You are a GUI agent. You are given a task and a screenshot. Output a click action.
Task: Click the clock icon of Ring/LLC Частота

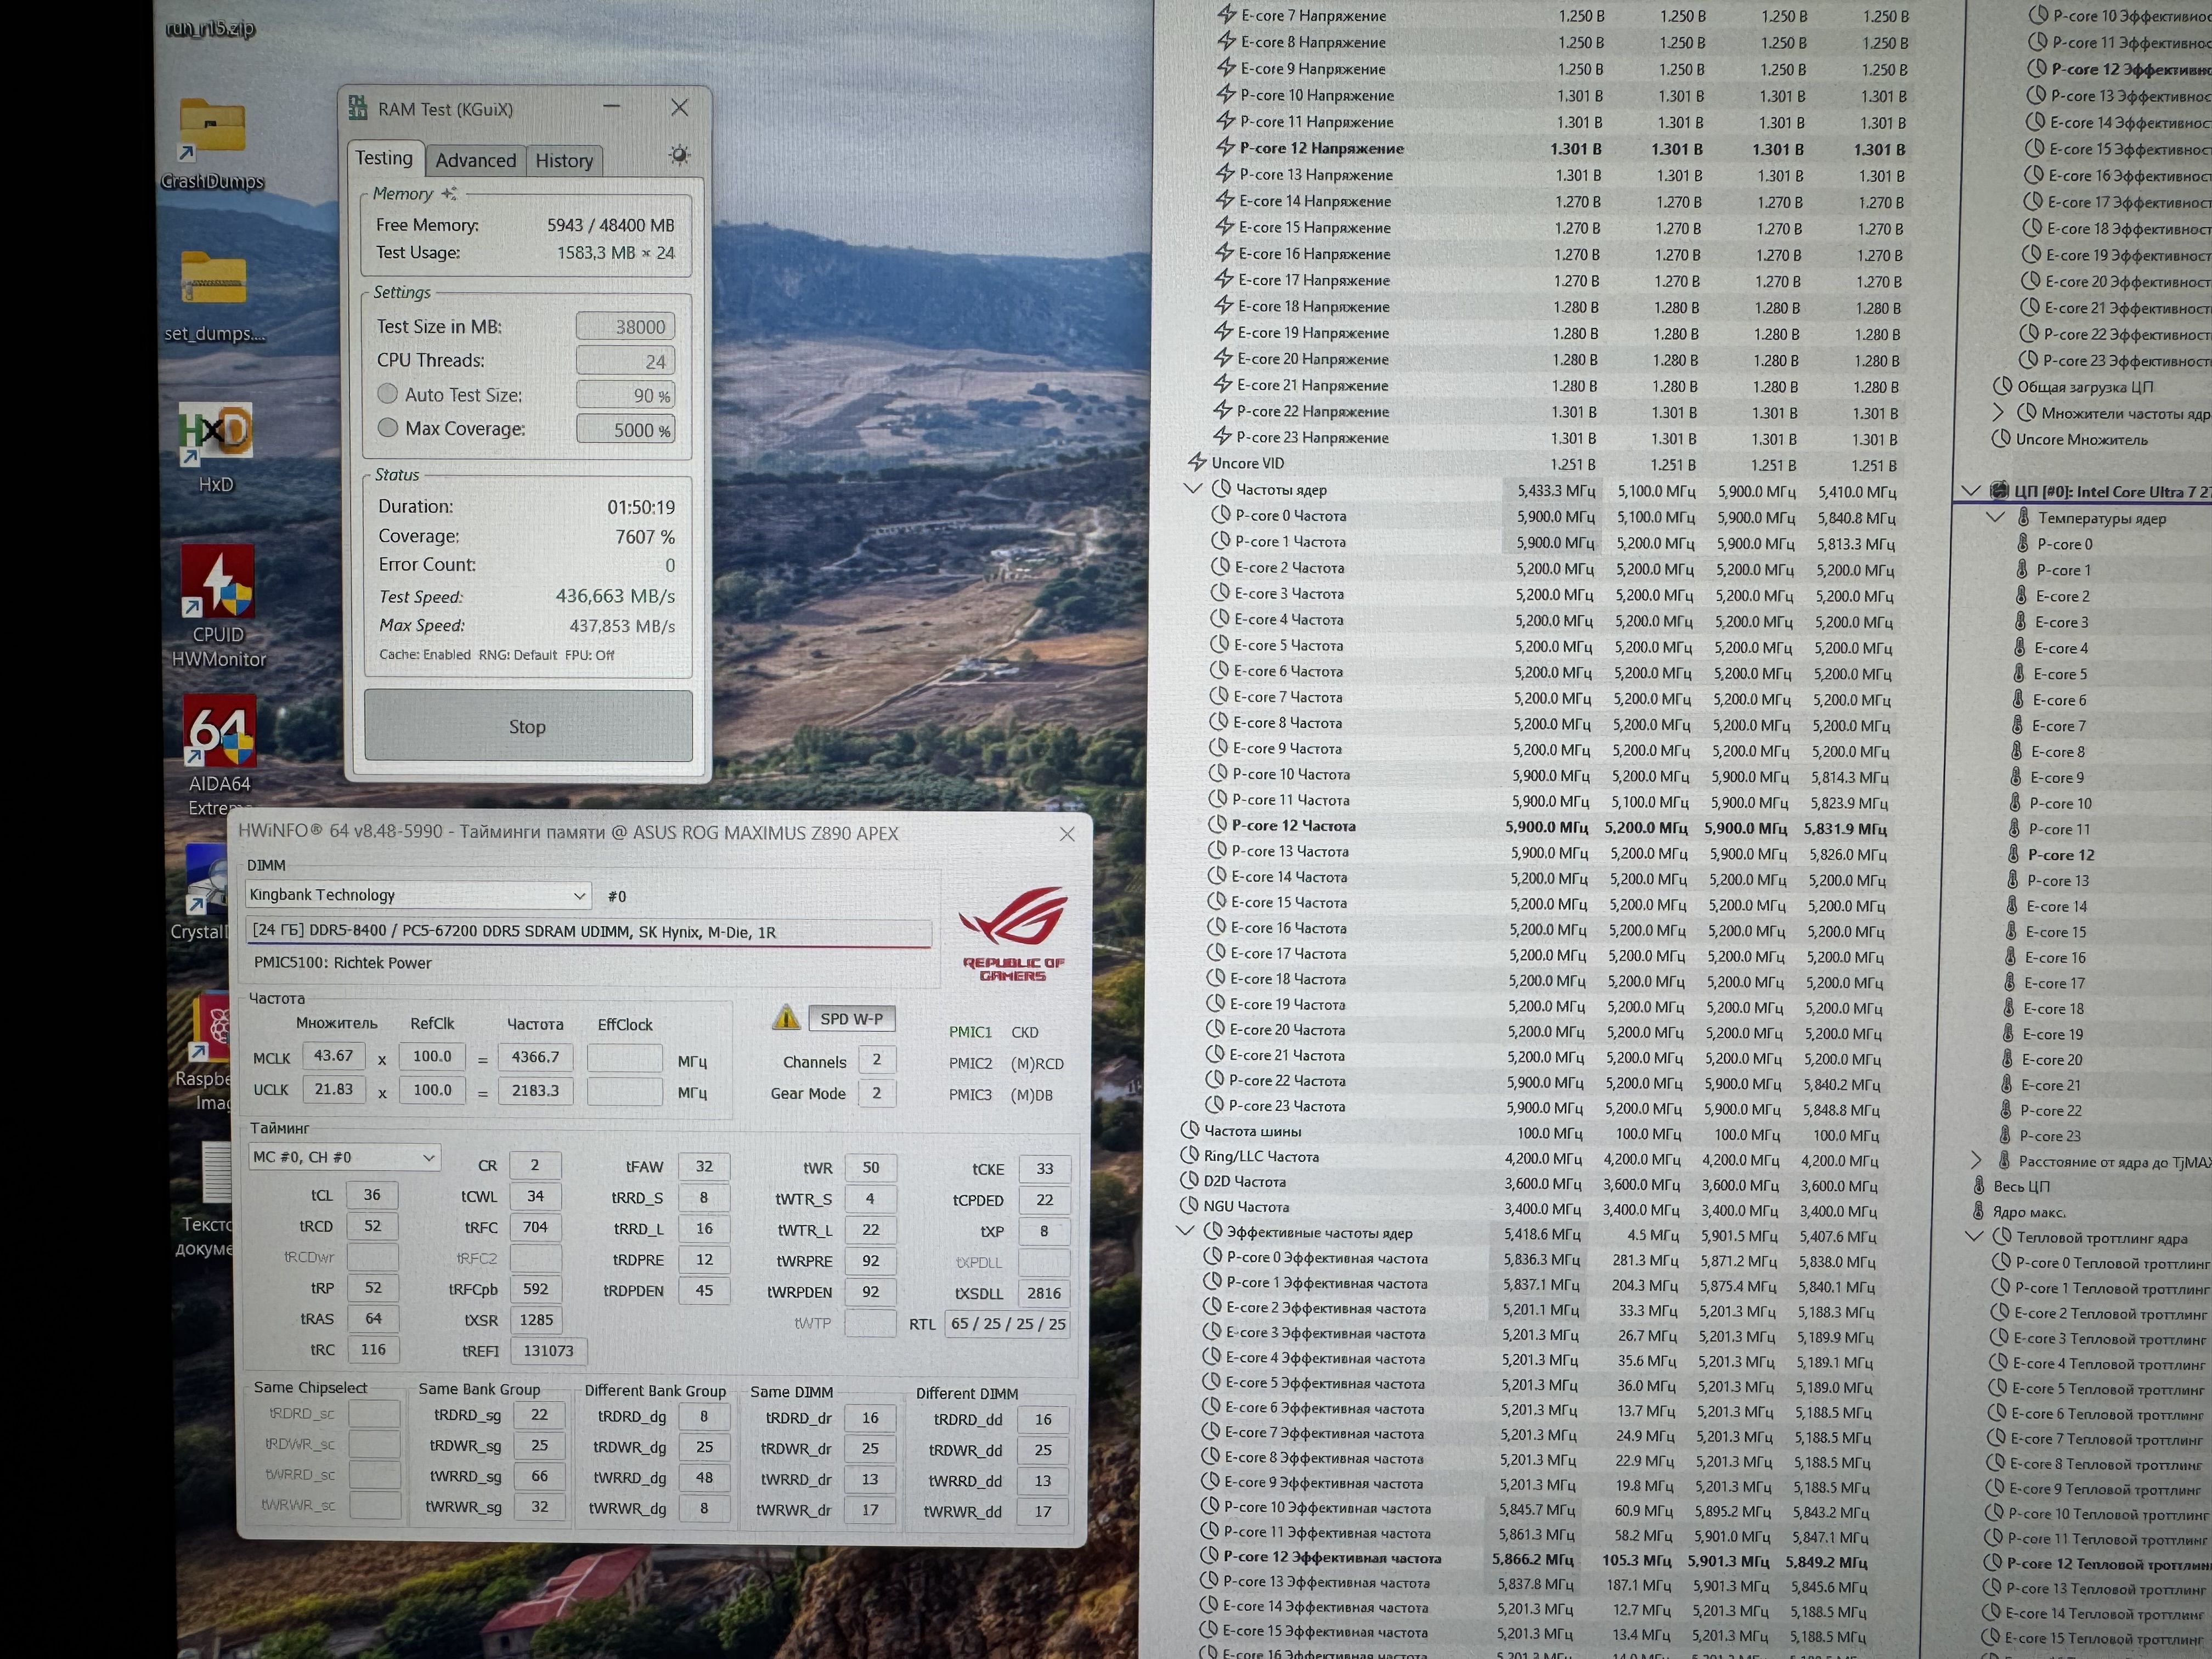1189,1156
